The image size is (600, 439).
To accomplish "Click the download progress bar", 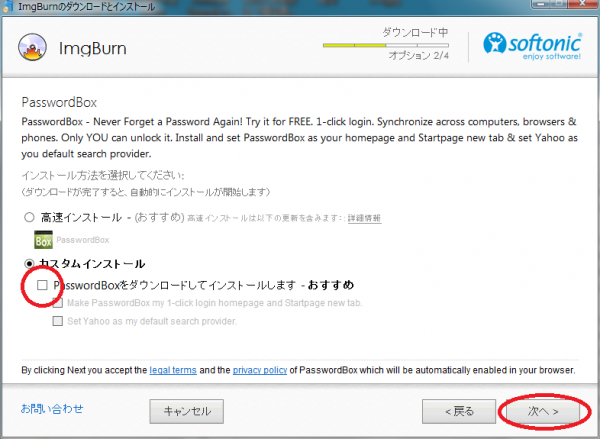I will tap(386, 45).
